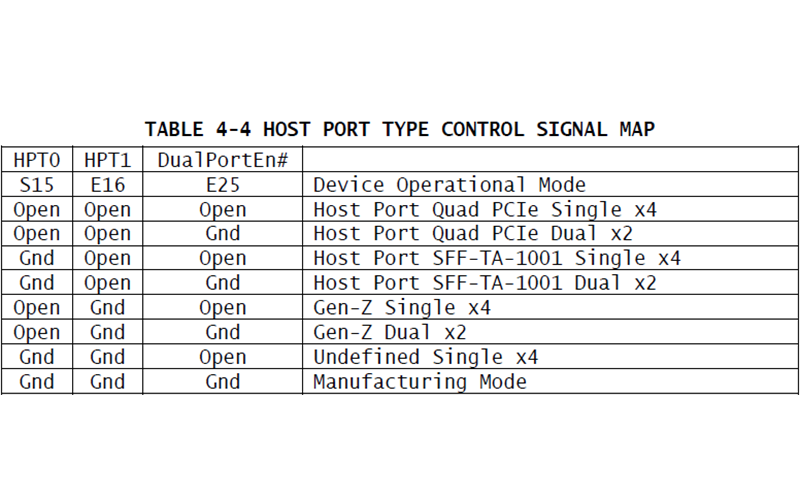The height and width of the screenshot is (500, 800).
Task: Click the Gen-Z Dual x2 text
Action: tap(390, 332)
